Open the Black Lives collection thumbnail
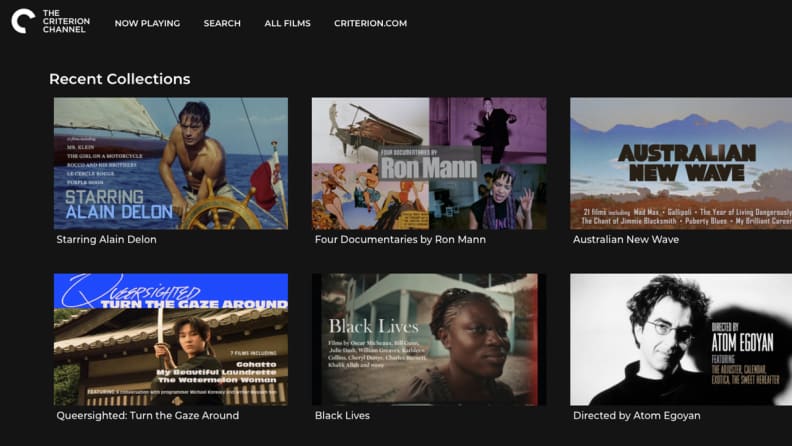The image size is (792, 446). 429,339
